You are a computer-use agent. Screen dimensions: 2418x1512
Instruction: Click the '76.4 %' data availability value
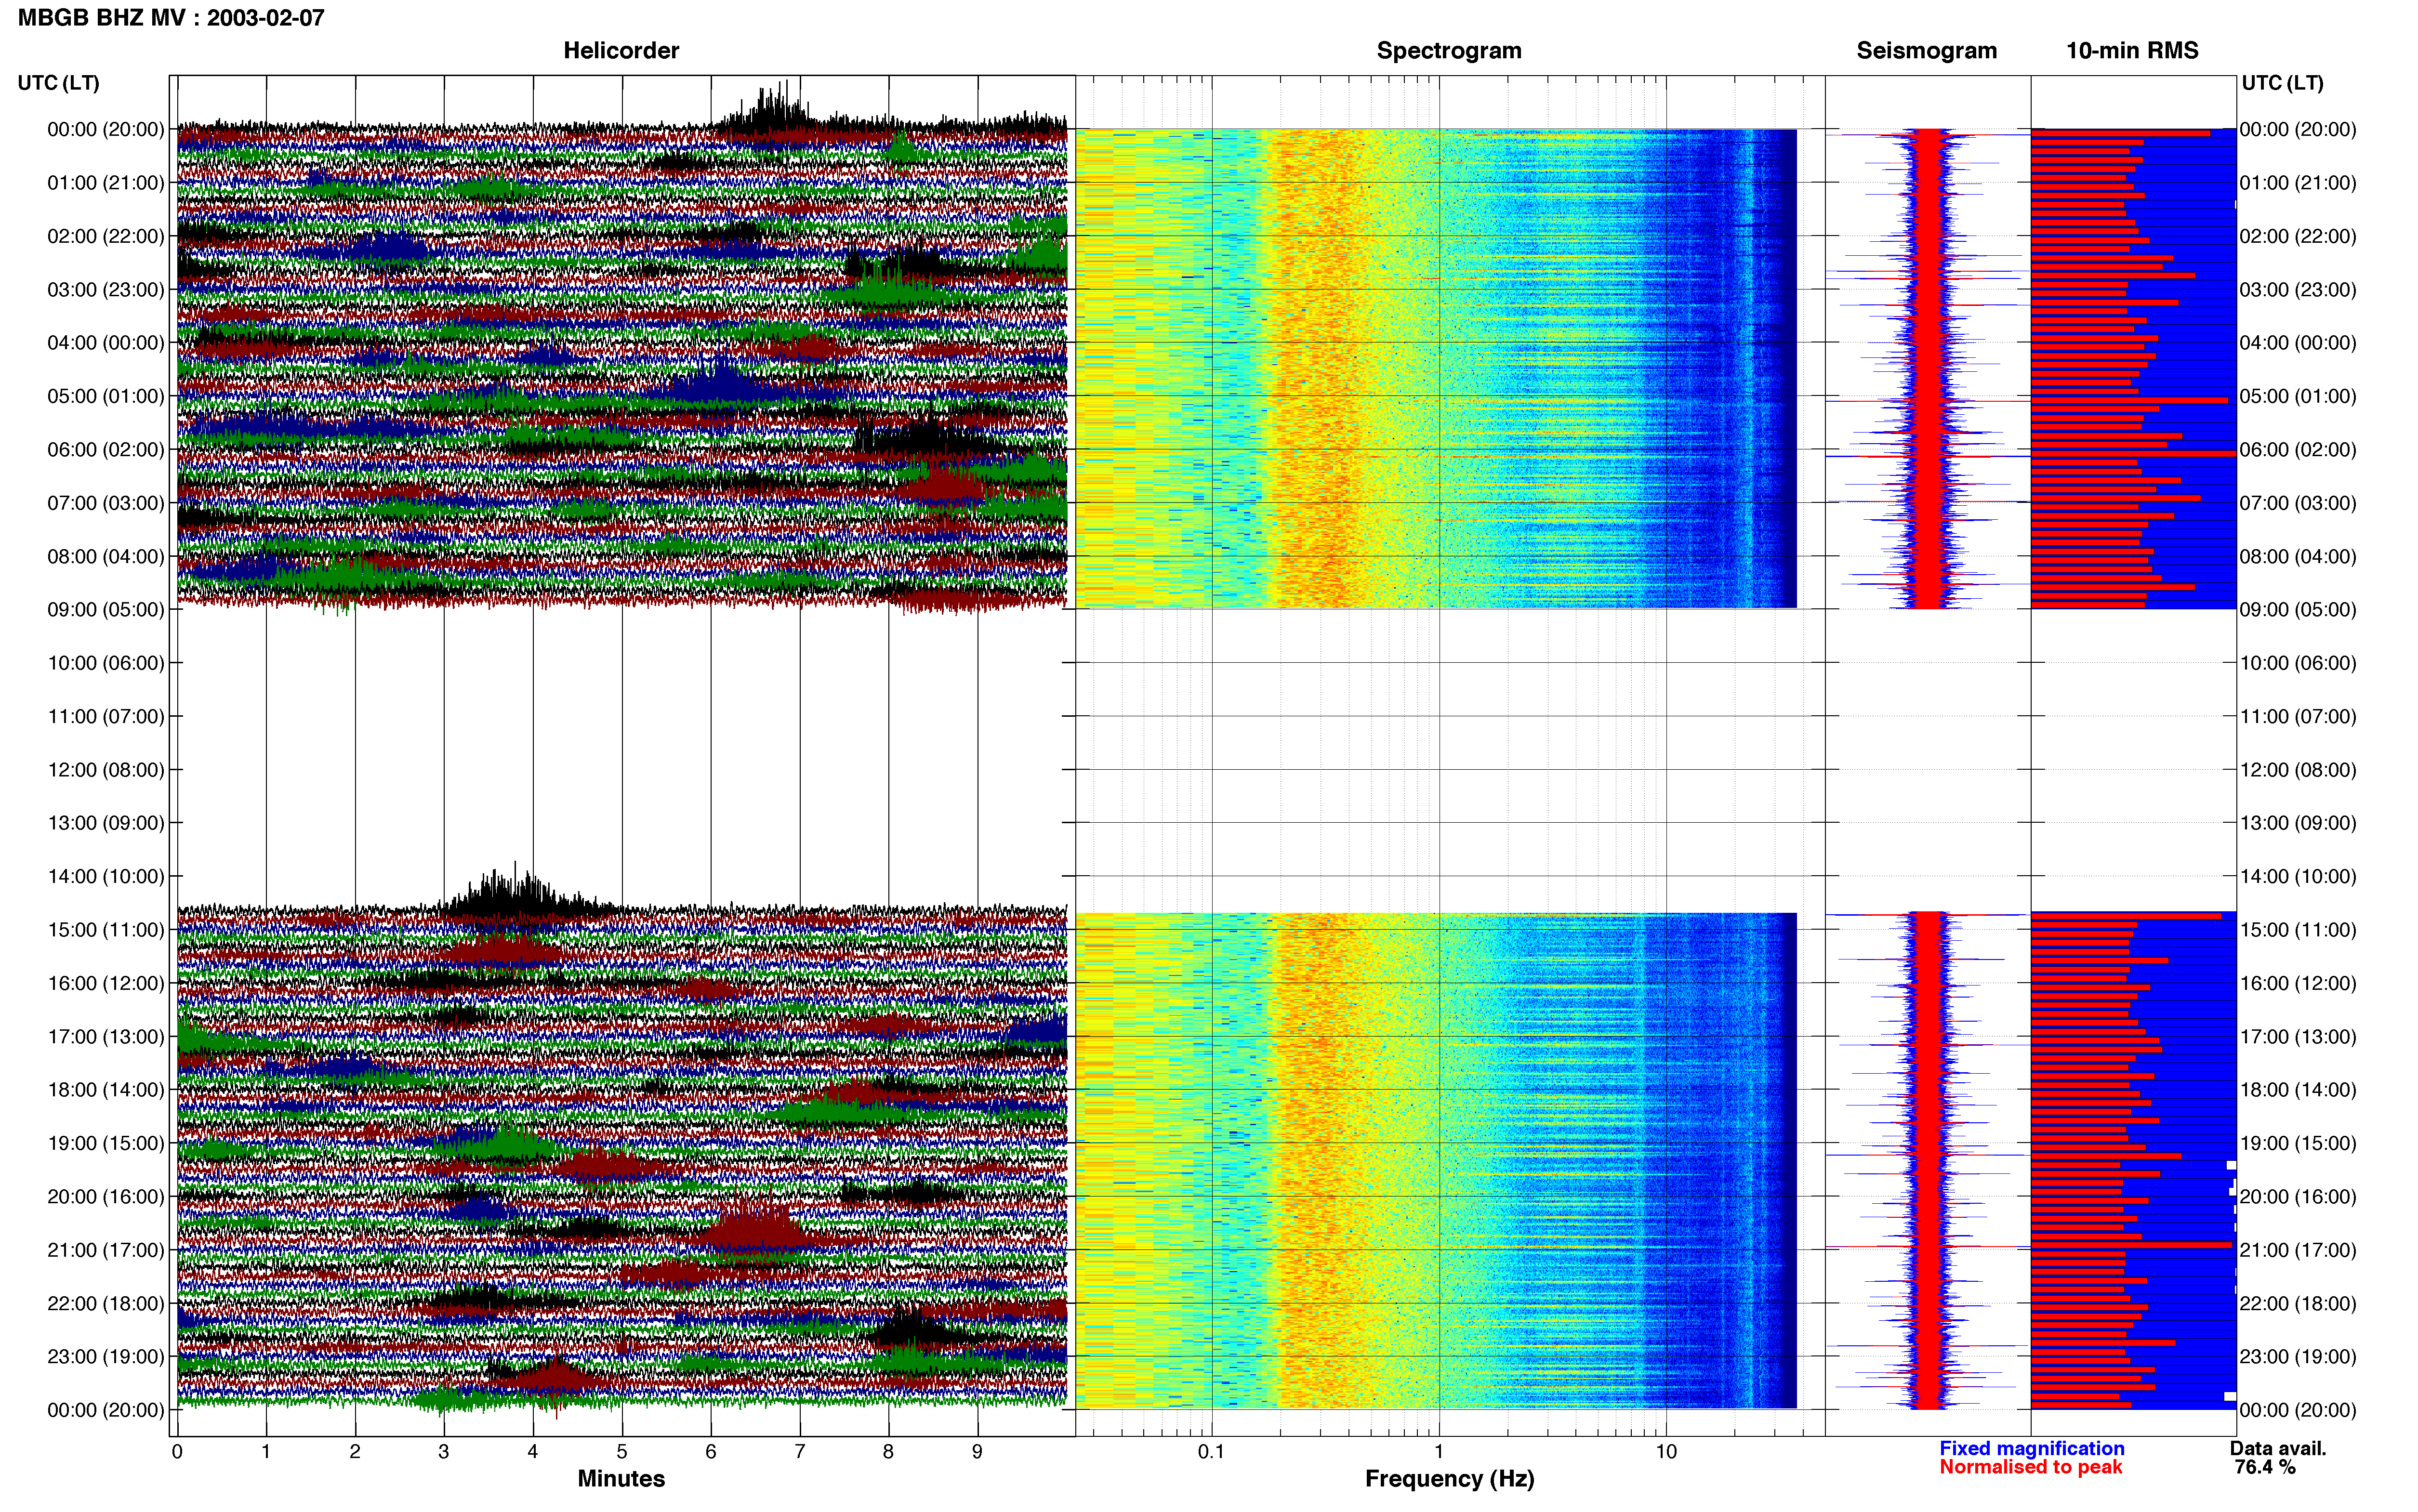2265,1467
